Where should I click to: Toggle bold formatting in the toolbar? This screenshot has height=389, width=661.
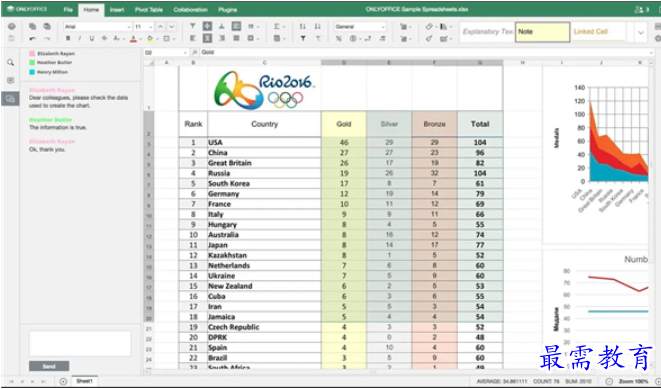(x=68, y=38)
